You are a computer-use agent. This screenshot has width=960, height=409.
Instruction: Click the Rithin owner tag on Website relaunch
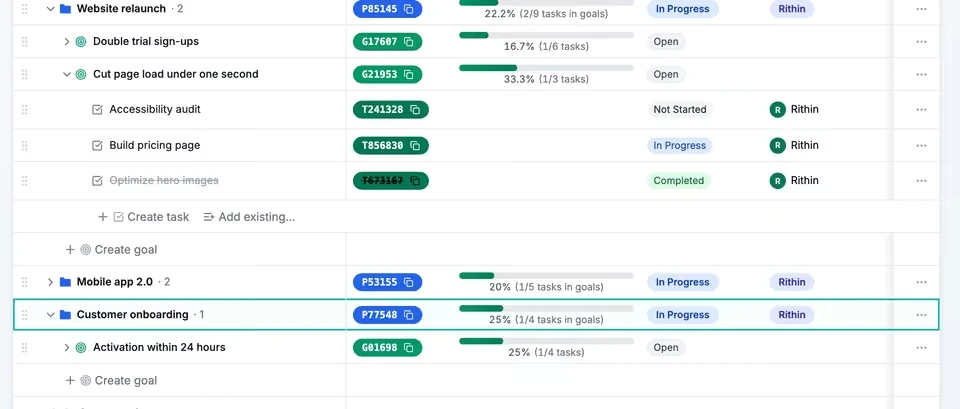point(792,9)
